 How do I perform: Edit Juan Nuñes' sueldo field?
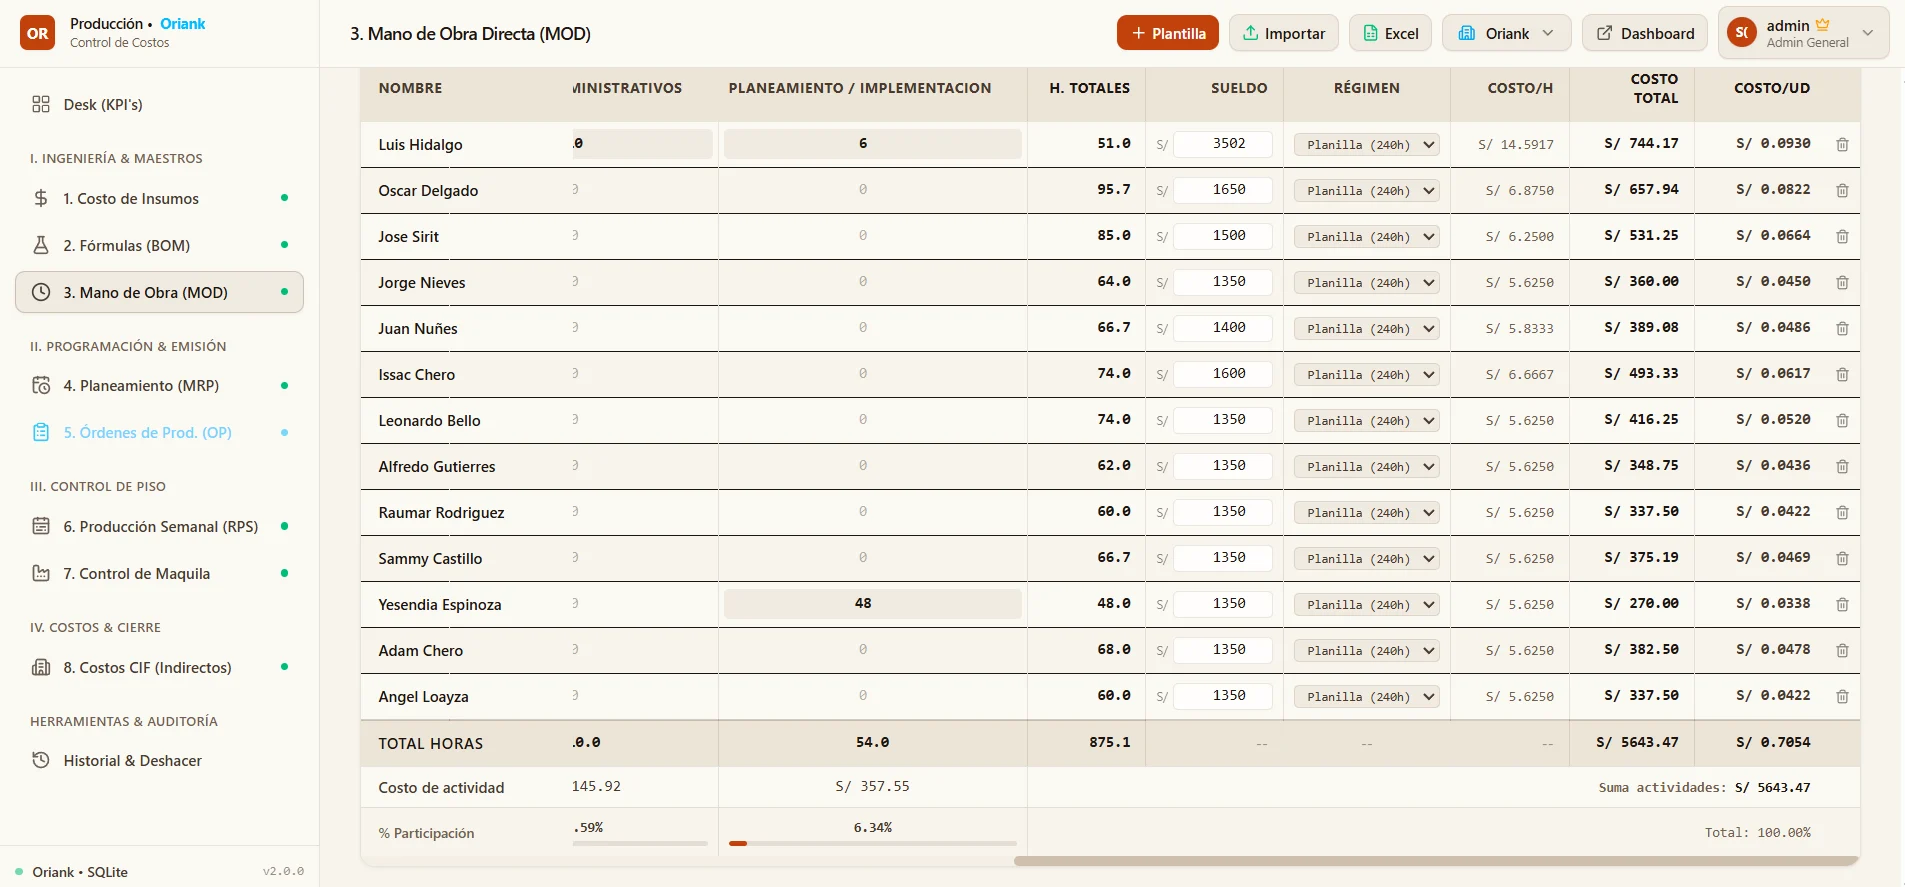[x=1223, y=328]
